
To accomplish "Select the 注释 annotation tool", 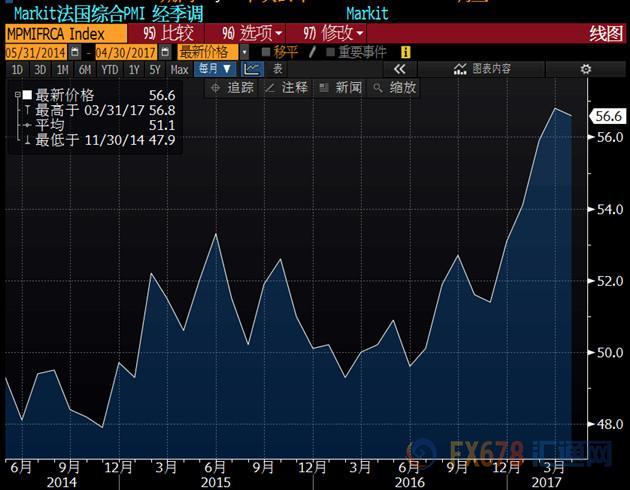I will click(x=286, y=88).
